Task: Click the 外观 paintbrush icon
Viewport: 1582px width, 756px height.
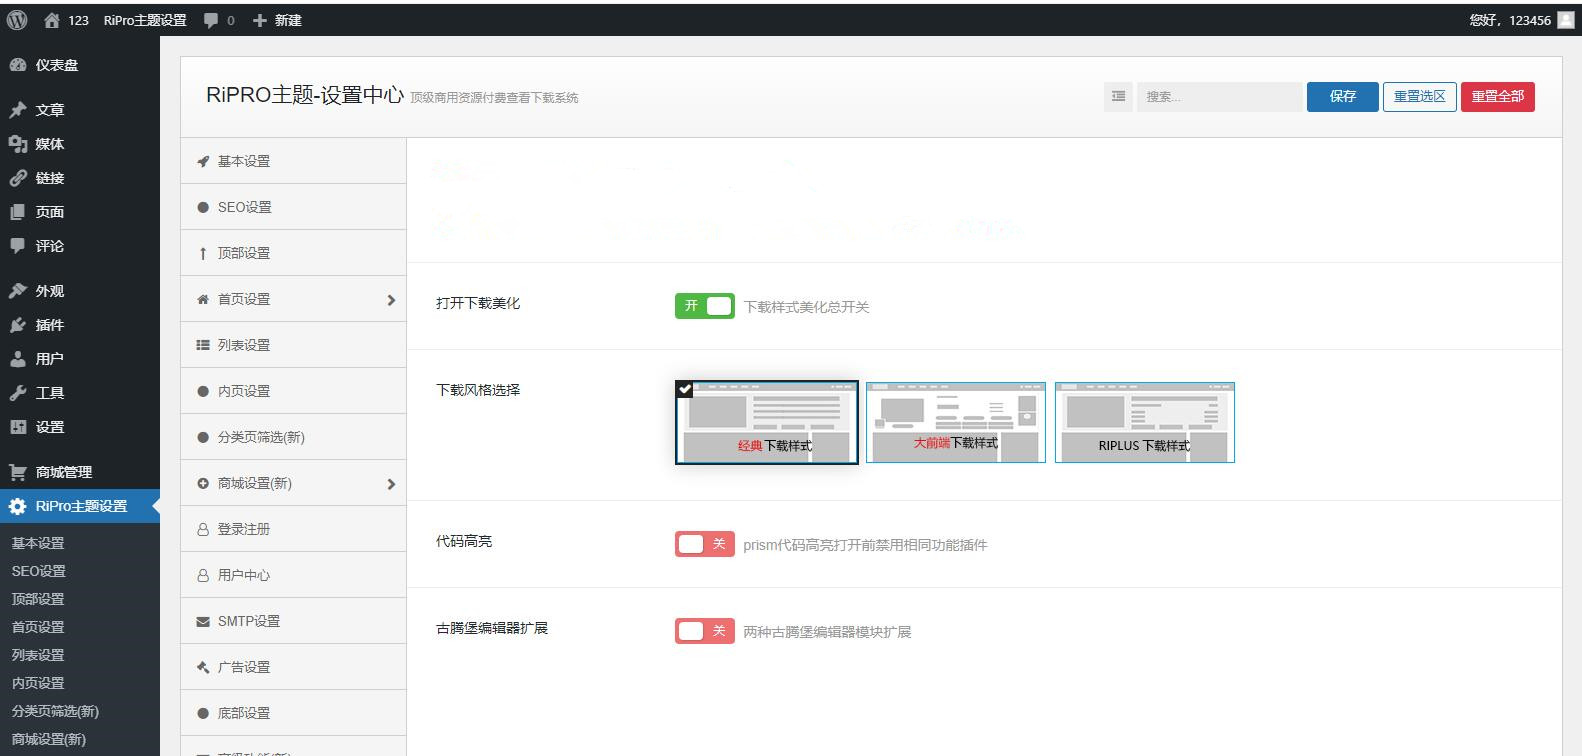Action: click(x=18, y=291)
